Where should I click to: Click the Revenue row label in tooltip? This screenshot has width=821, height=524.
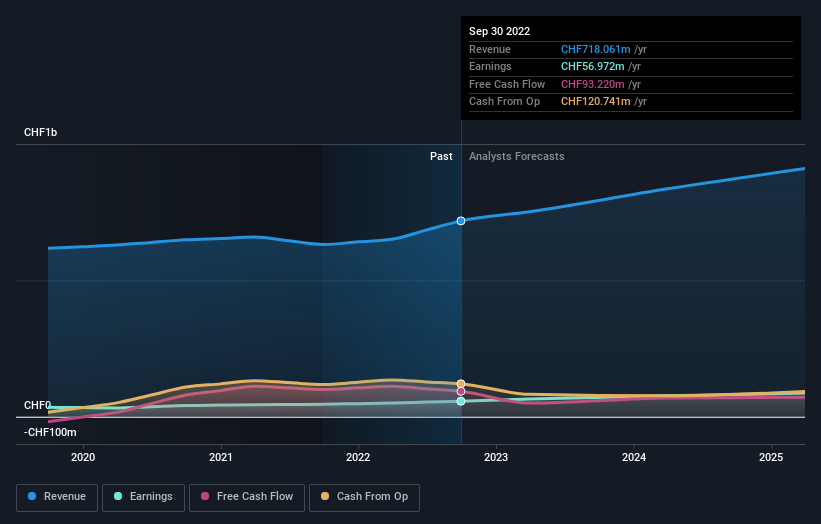[x=490, y=49]
